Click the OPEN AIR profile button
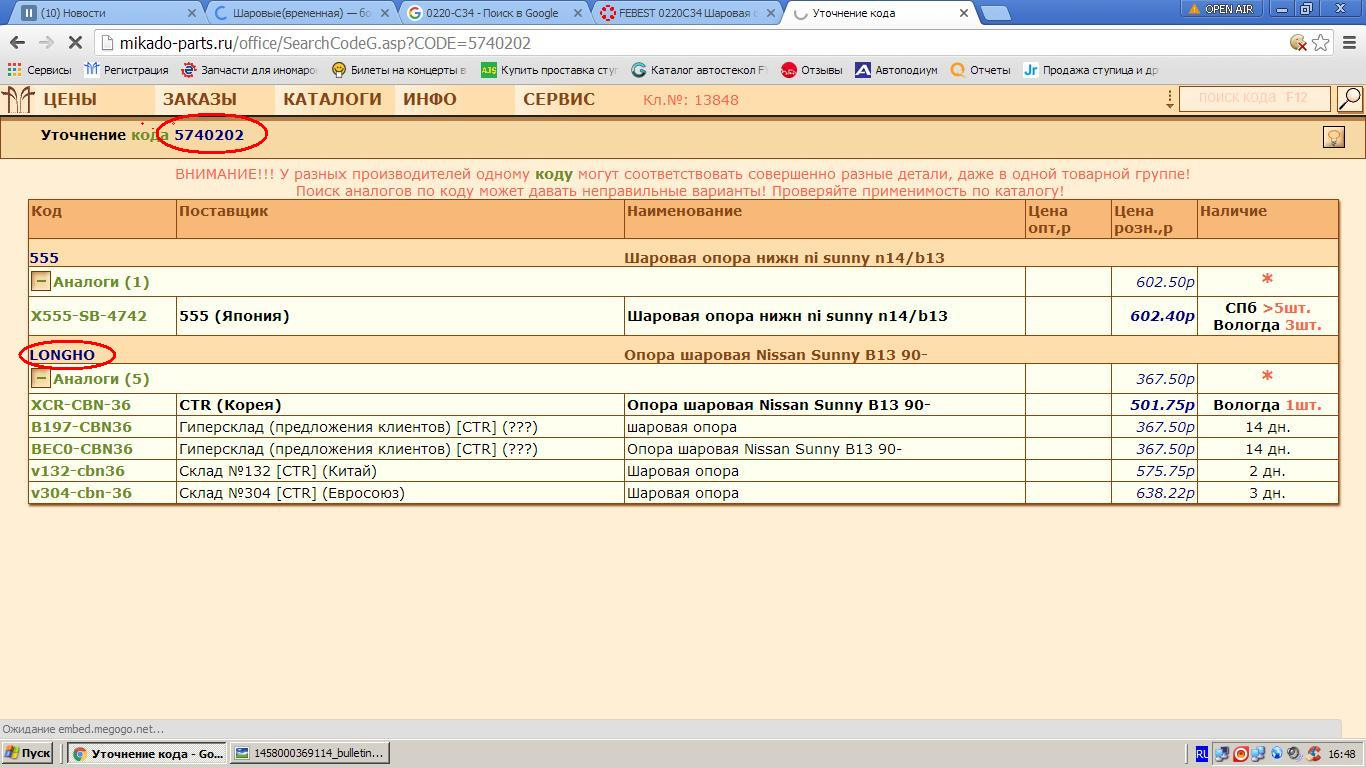1366x768 pixels. [x=1220, y=9]
